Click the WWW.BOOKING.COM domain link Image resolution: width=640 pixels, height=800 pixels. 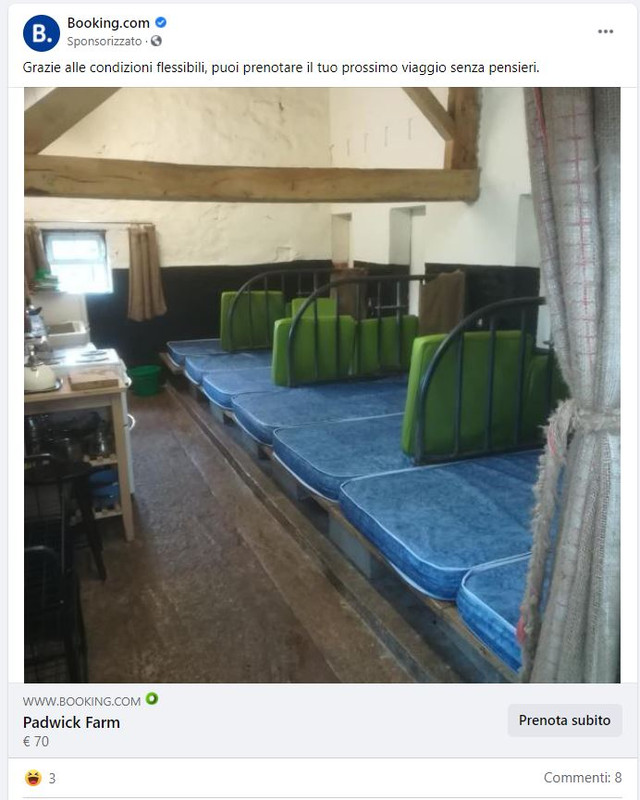pyautogui.click(x=82, y=701)
